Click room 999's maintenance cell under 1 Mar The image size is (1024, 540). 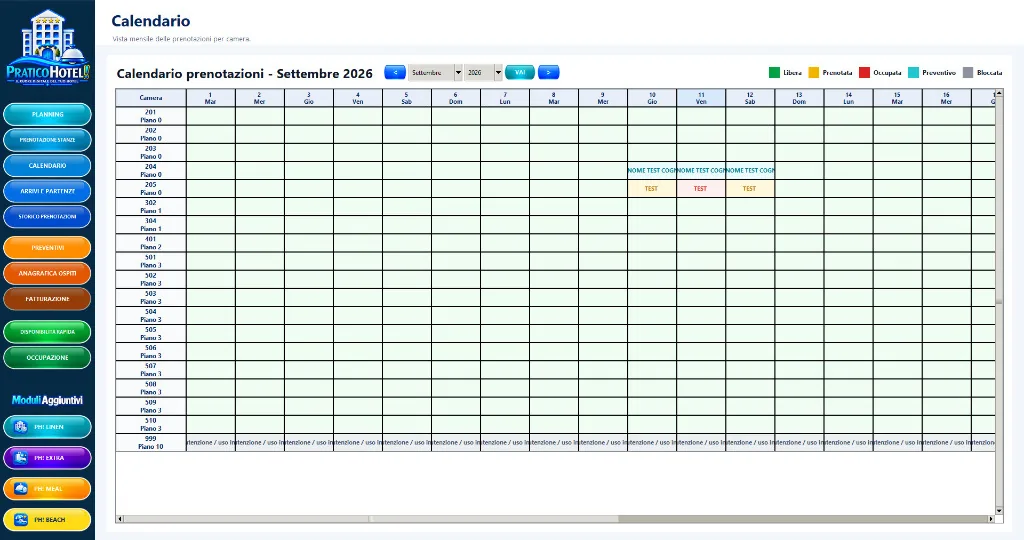click(210, 443)
